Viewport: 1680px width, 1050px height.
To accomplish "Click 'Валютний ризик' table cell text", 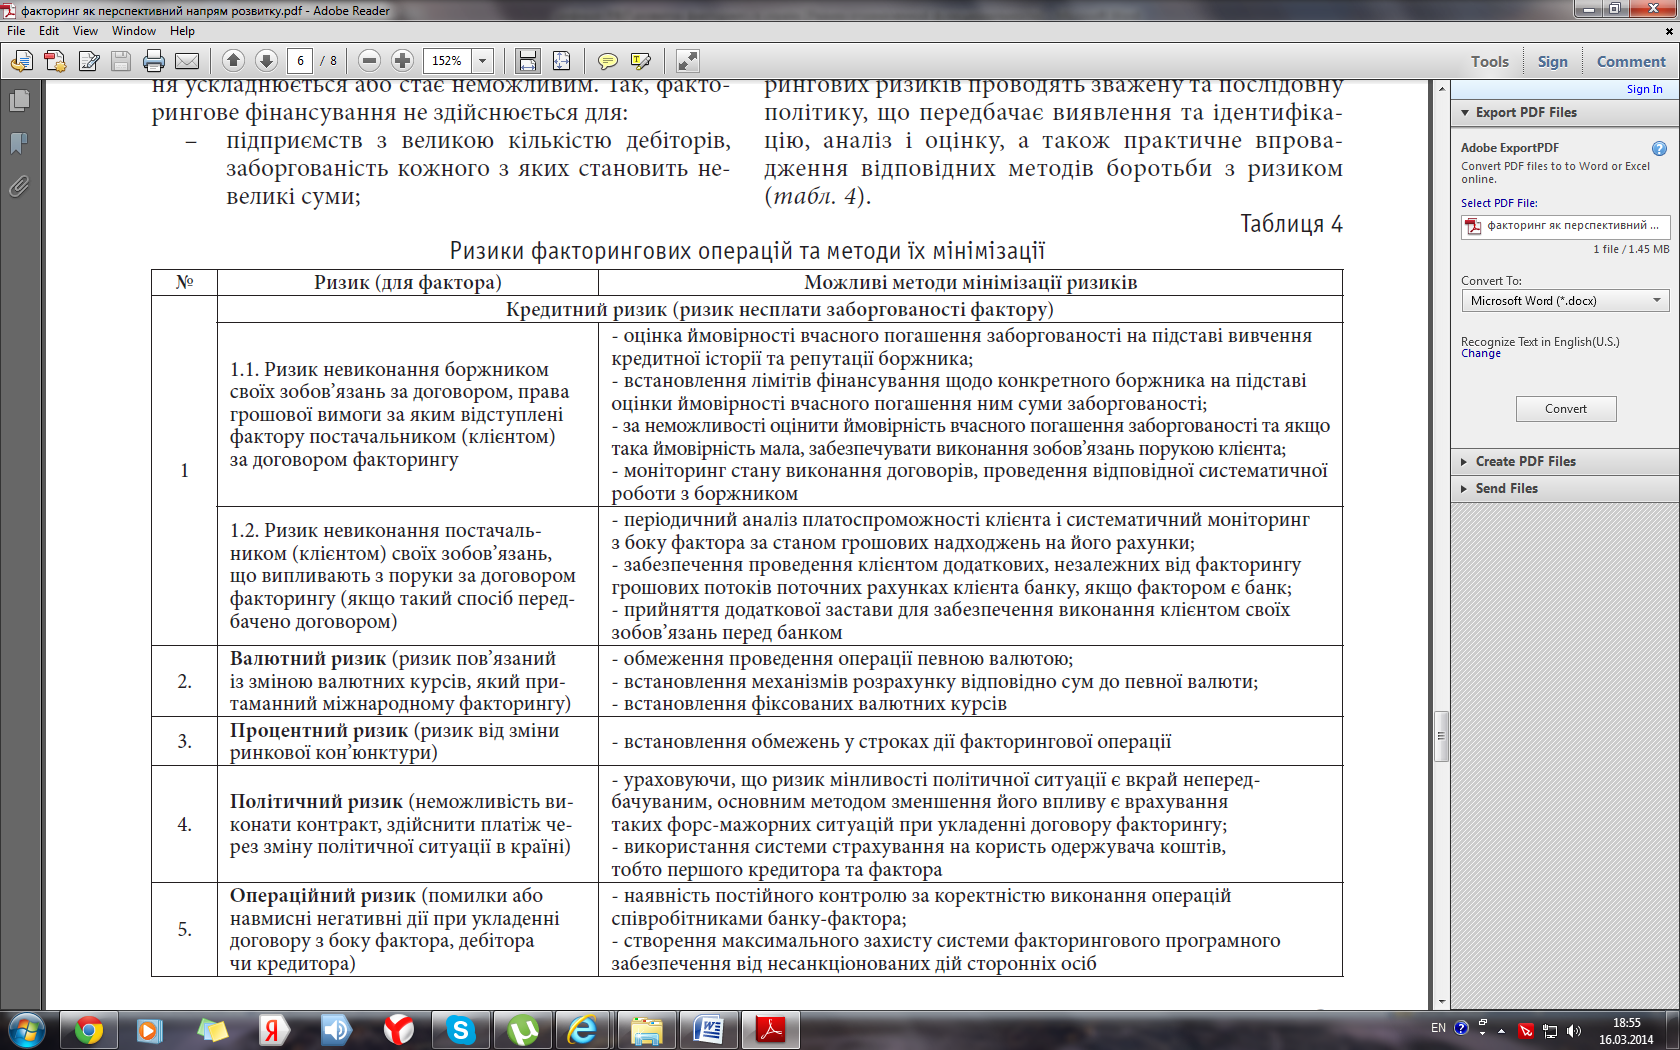I will coord(308,659).
